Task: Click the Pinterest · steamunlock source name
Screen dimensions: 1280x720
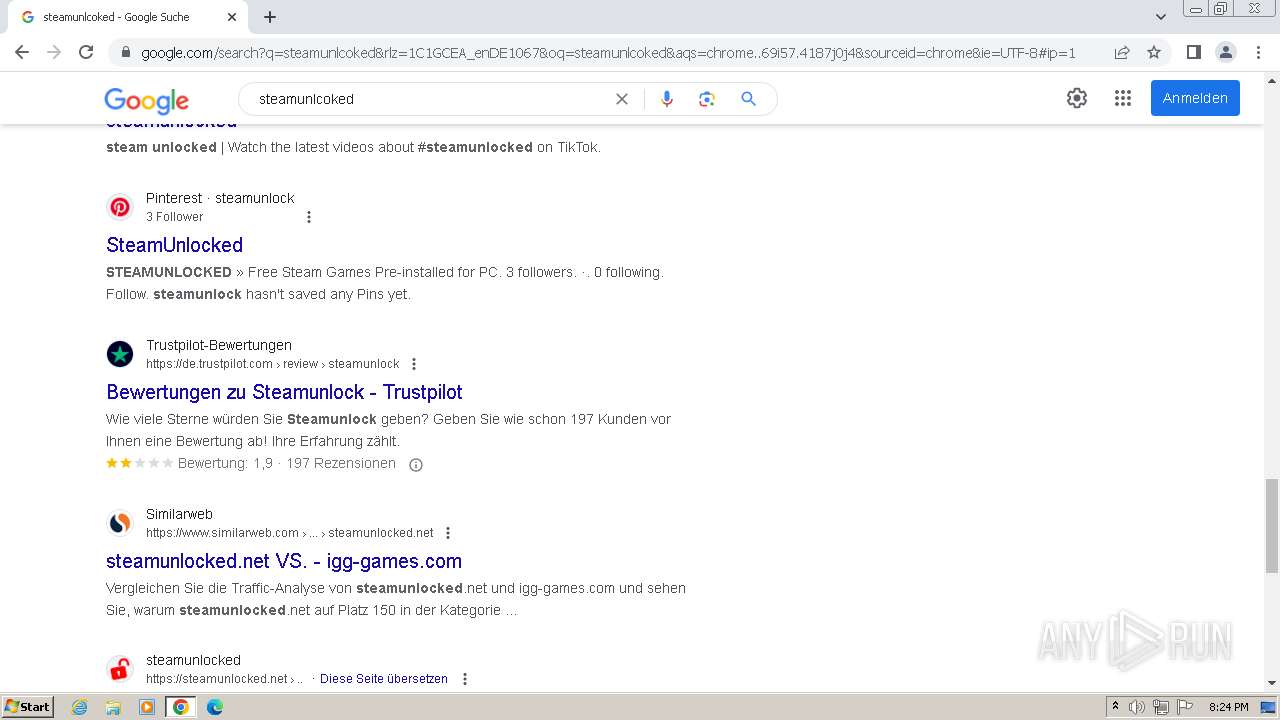Action: click(220, 198)
